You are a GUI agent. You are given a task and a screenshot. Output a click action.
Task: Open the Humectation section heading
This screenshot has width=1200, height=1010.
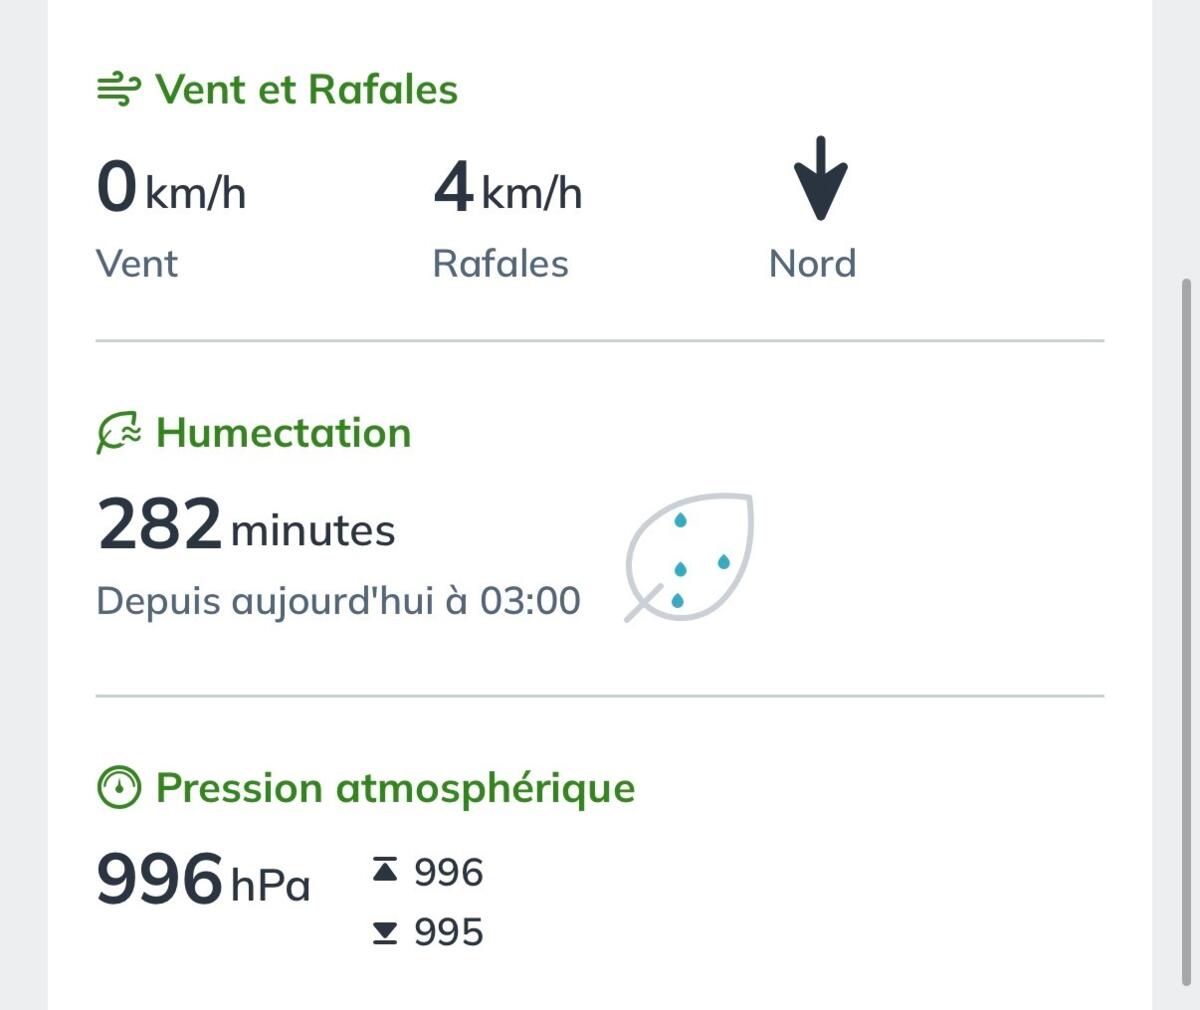click(x=284, y=433)
